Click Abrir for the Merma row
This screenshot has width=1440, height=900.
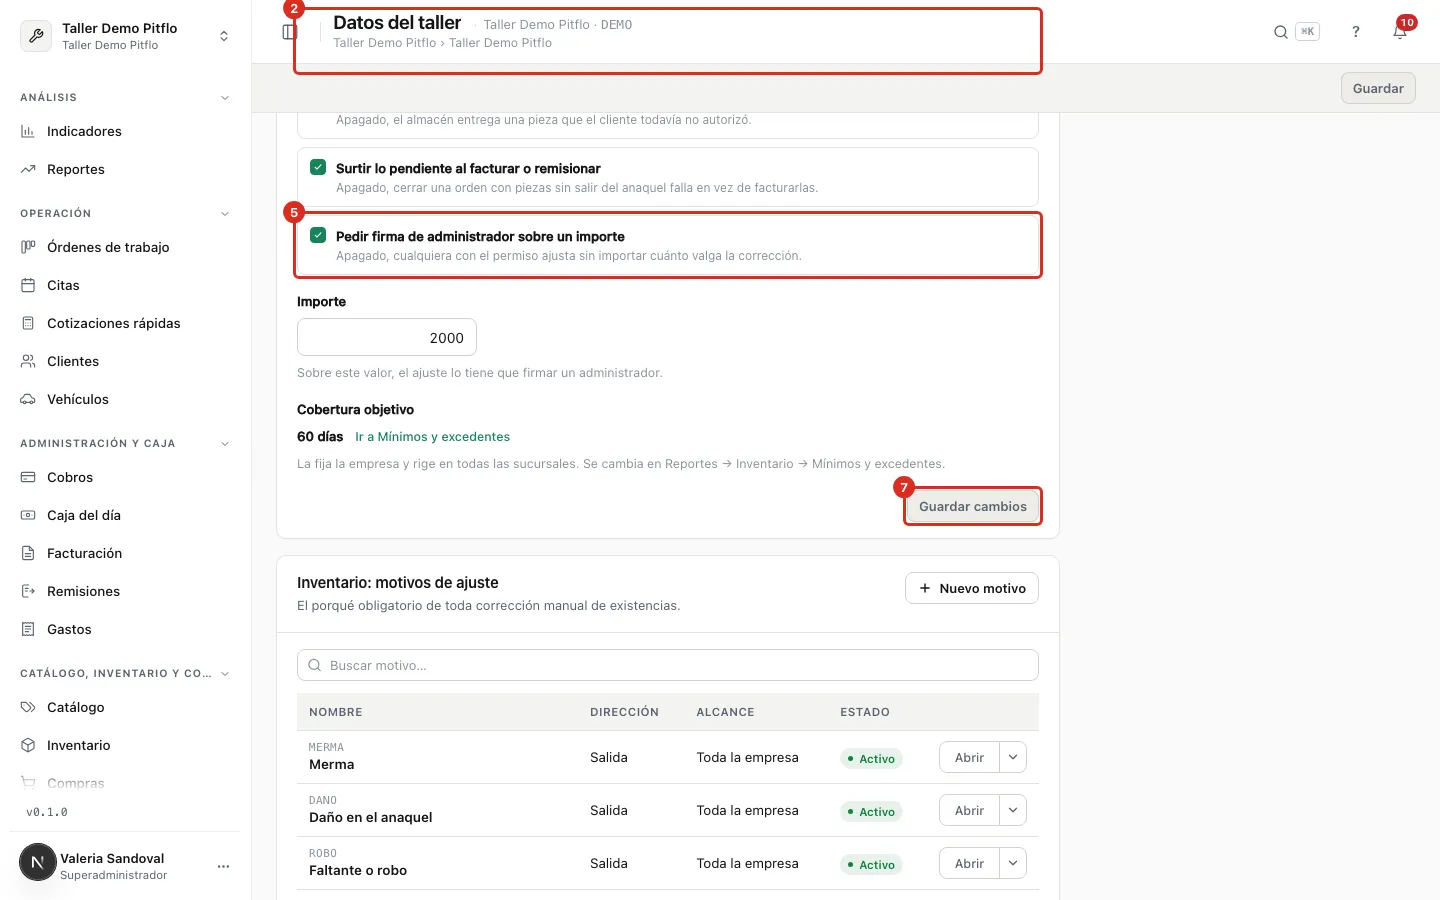click(x=969, y=757)
